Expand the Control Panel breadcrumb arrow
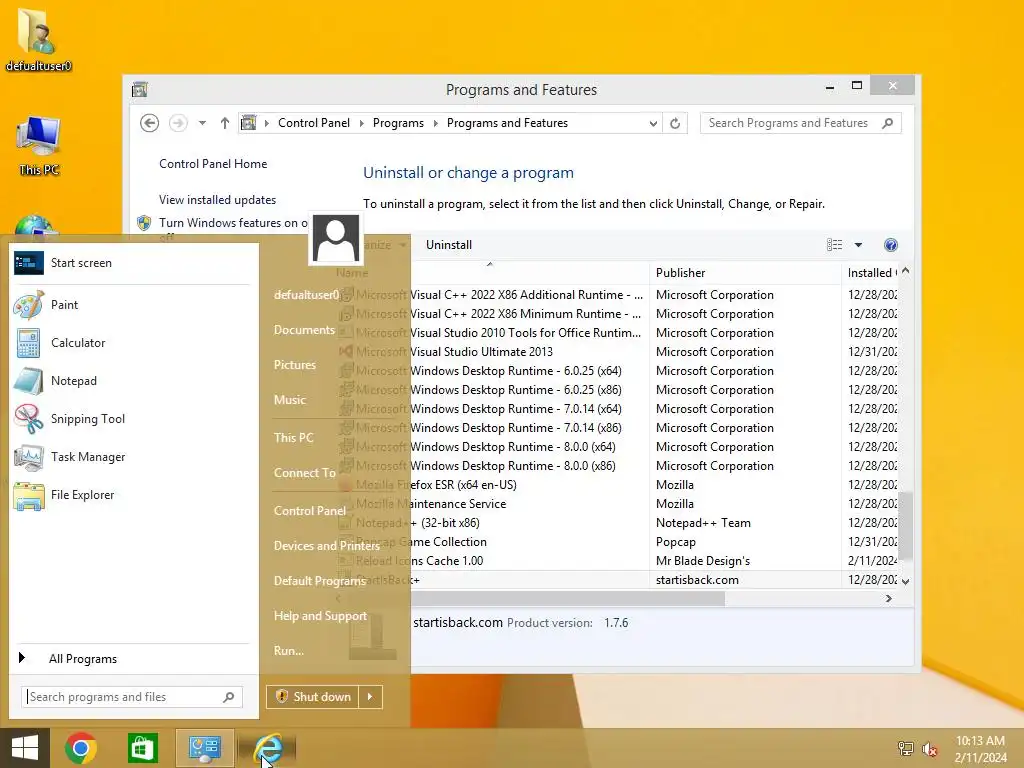 click(362, 123)
